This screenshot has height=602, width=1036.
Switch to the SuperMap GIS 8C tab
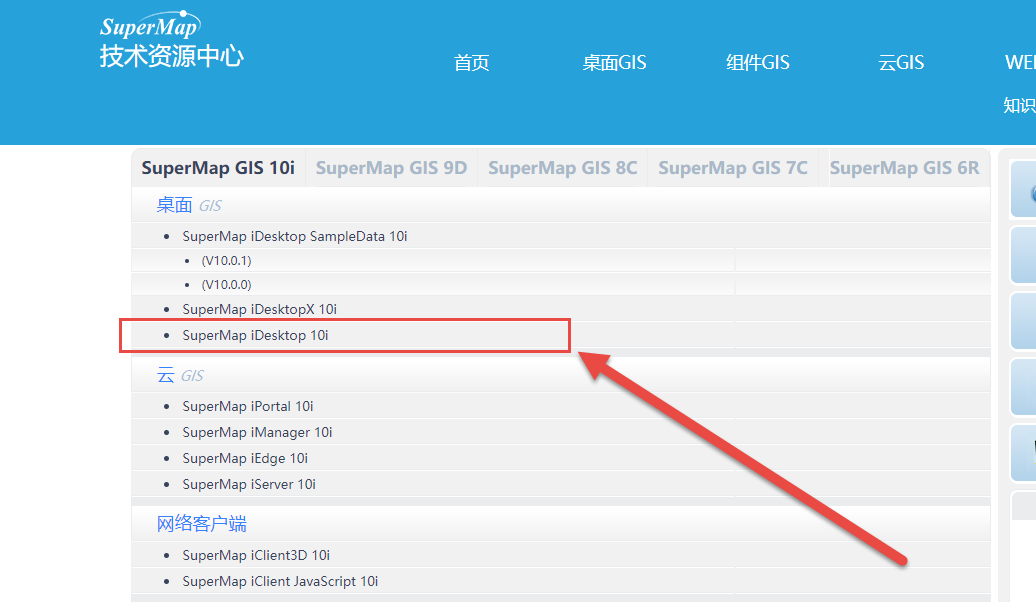tap(562, 168)
